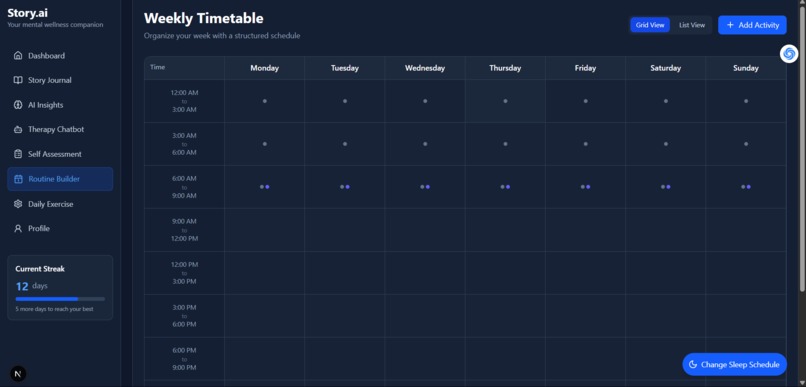Click the 9:00 AM to 12:00 PM time label
The width and height of the screenshot is (806, 387).
pyautogui.click(x=184, y=230)
